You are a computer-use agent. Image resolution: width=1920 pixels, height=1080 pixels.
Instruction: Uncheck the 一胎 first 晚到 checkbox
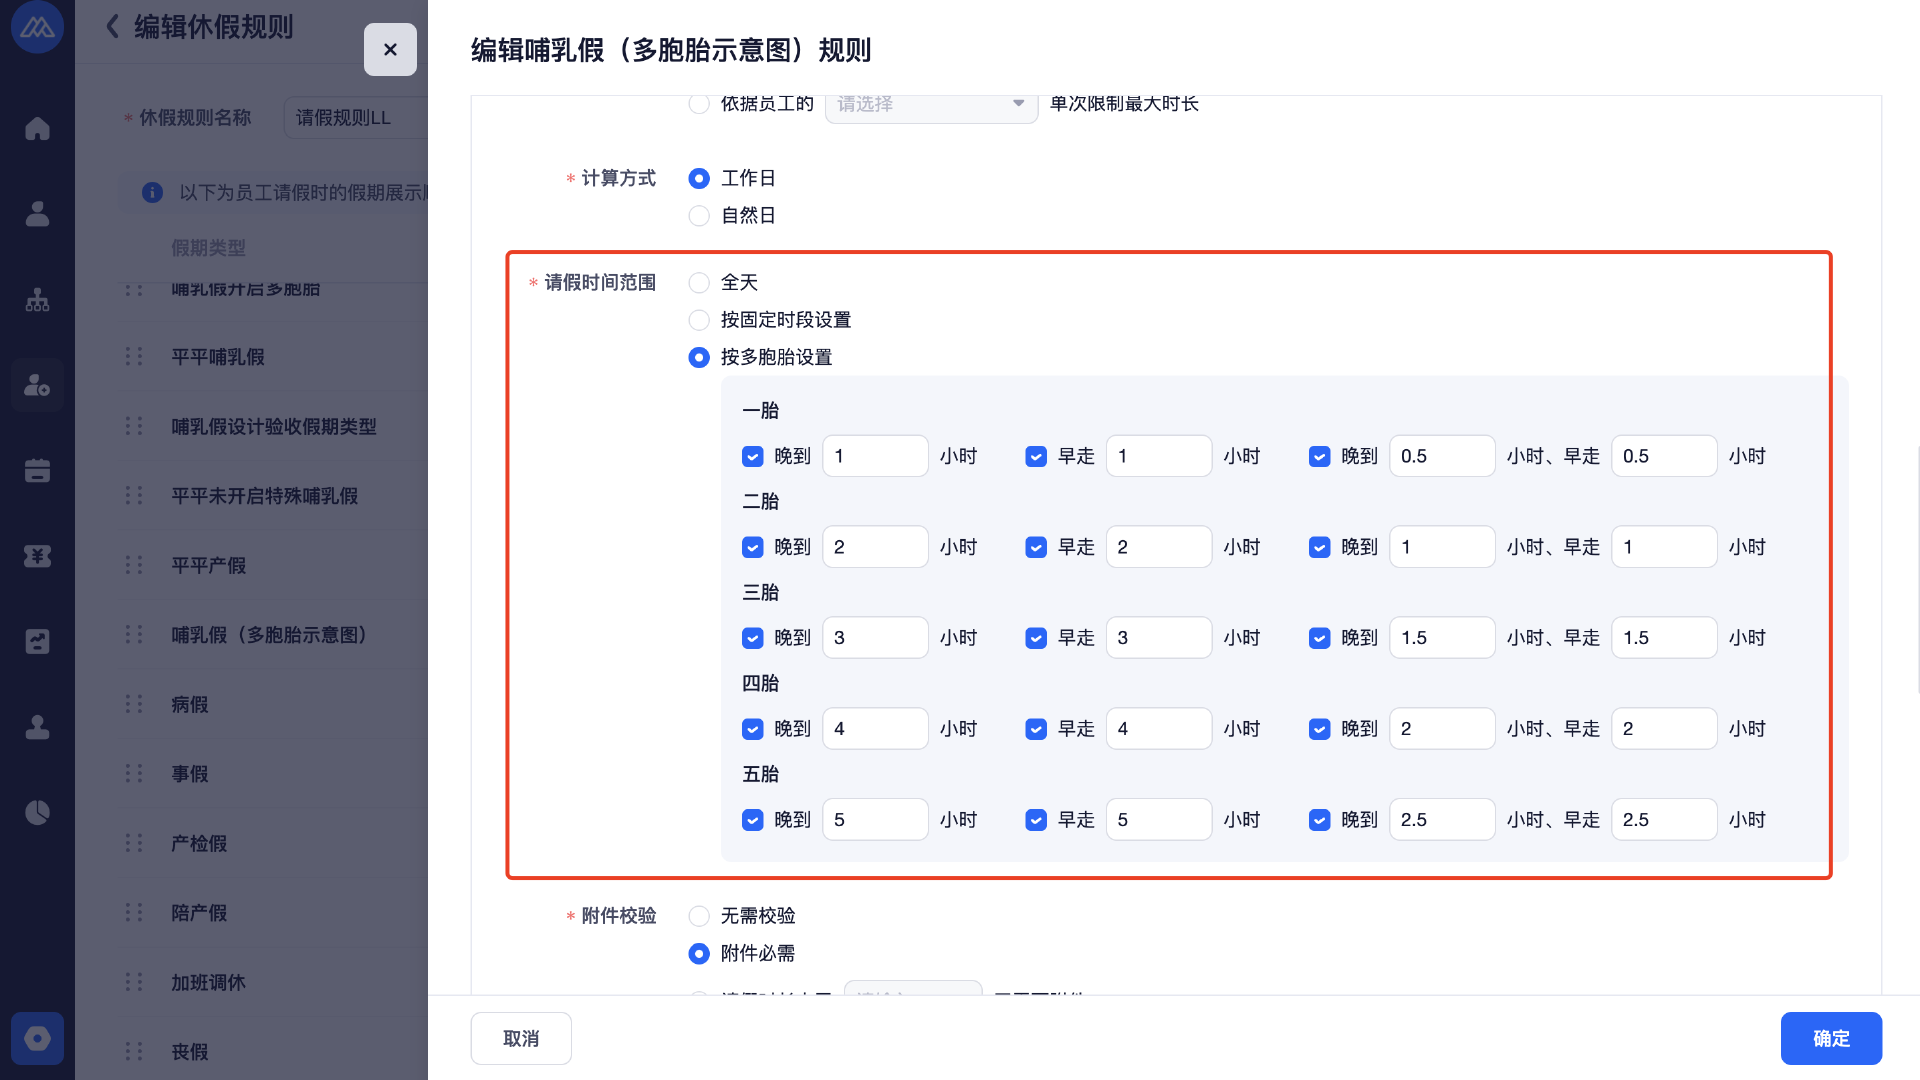tap(753, 457)
